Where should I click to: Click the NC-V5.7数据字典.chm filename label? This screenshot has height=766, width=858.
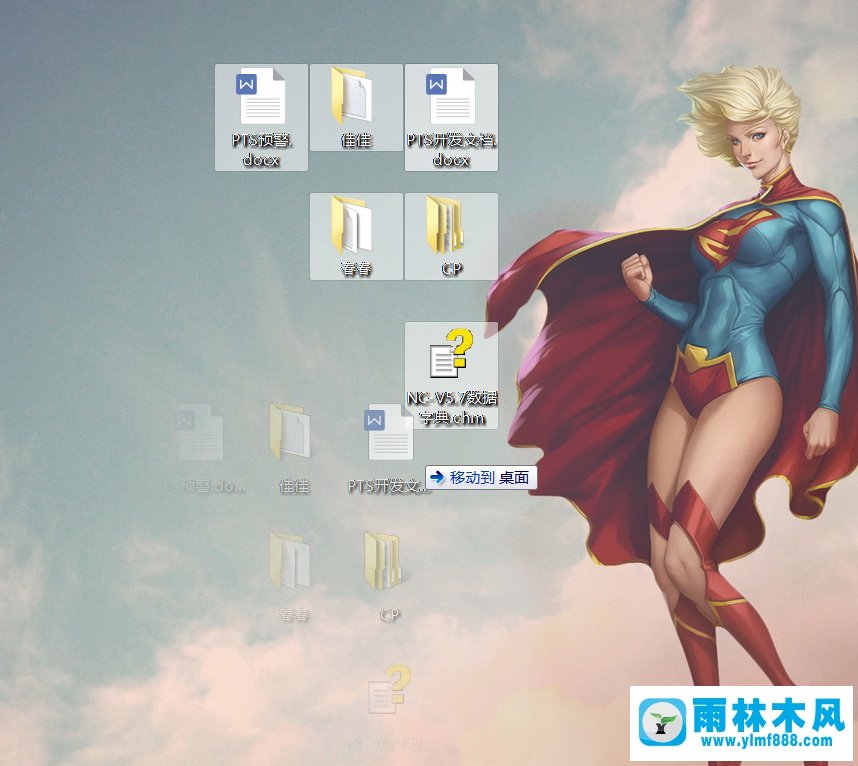pyautogui.click(x=451, y=407)
